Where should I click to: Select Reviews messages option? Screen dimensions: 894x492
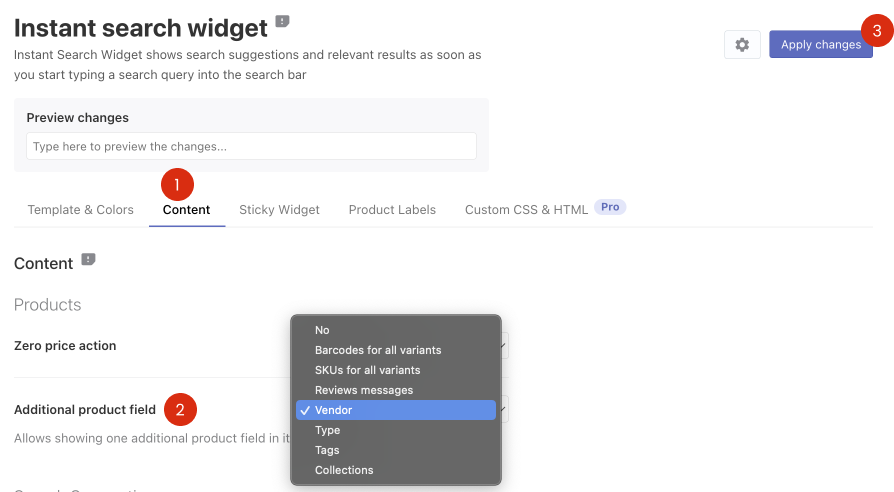396,390
